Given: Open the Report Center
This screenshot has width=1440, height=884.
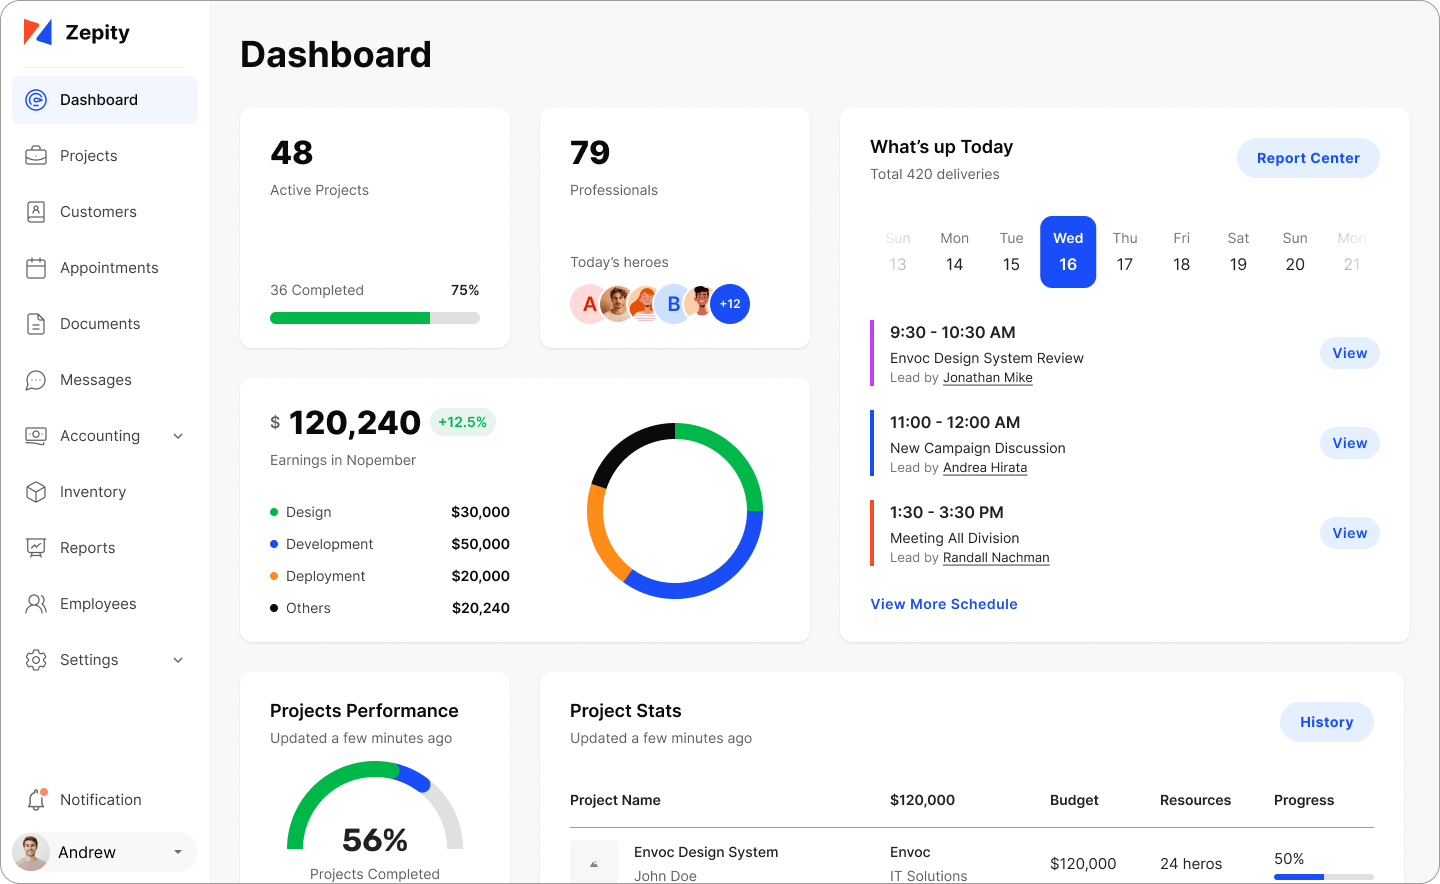Looking at the screenshot, I should click(x=1308, y=158).
